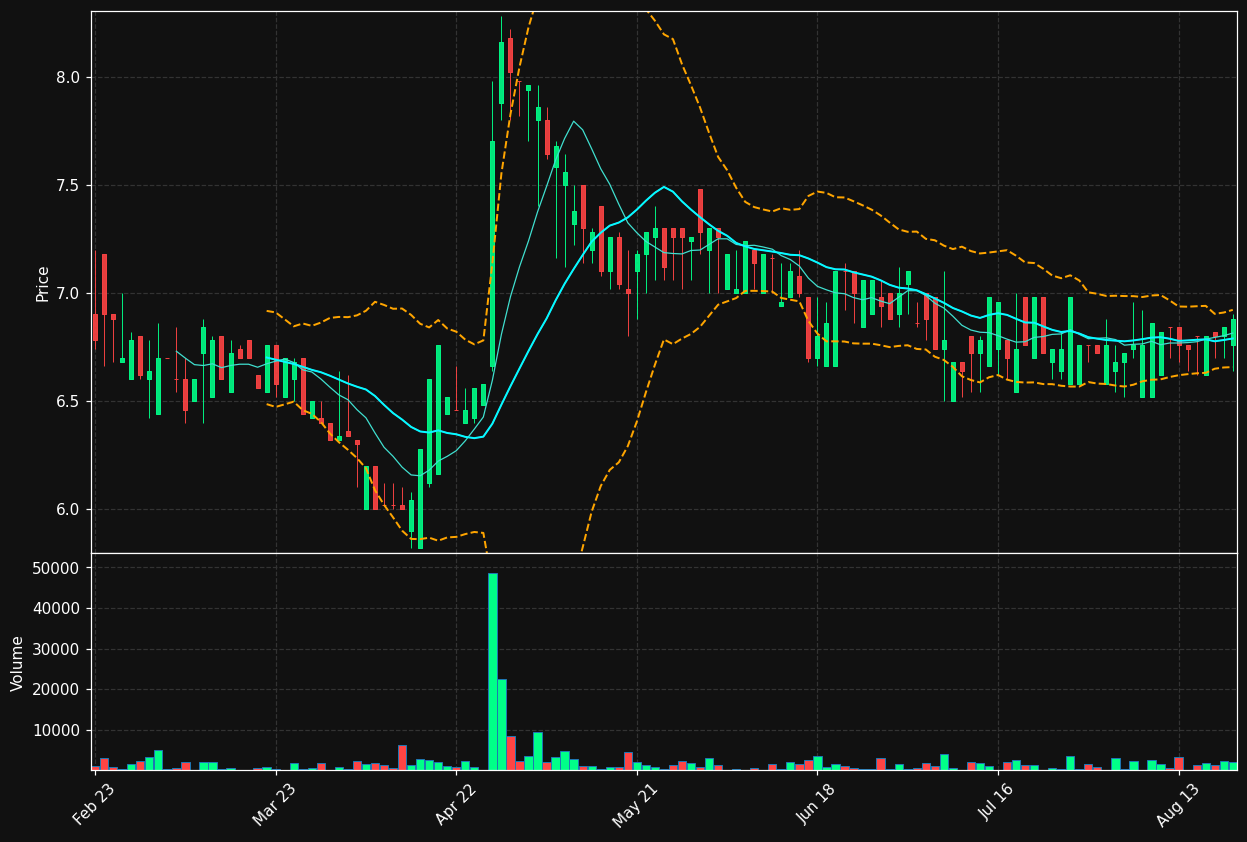Click the May 21 date label
1247x842 pixels.
coord(635,804)
